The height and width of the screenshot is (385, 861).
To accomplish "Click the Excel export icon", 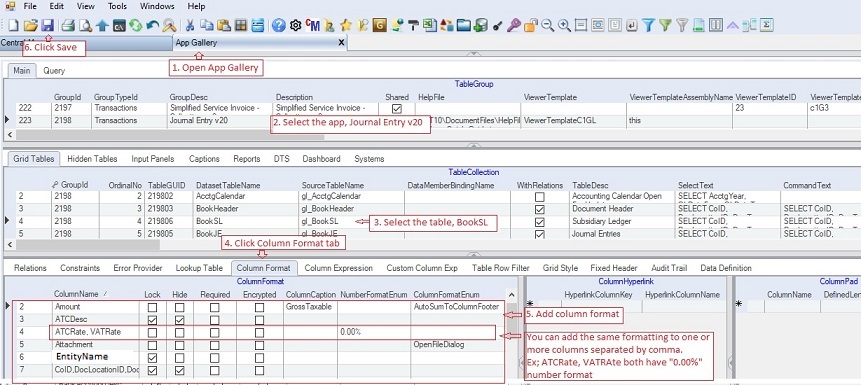I will click(430, 25).
